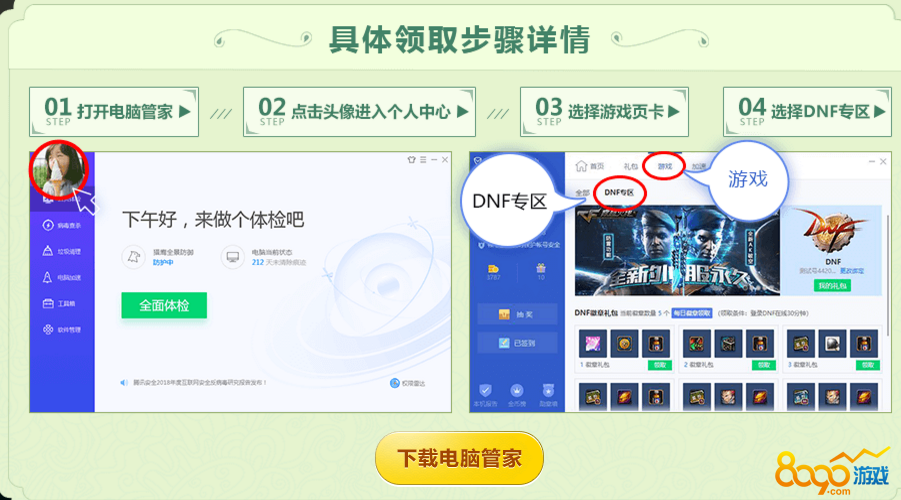Open the 礼包 tab

point(630,166)
